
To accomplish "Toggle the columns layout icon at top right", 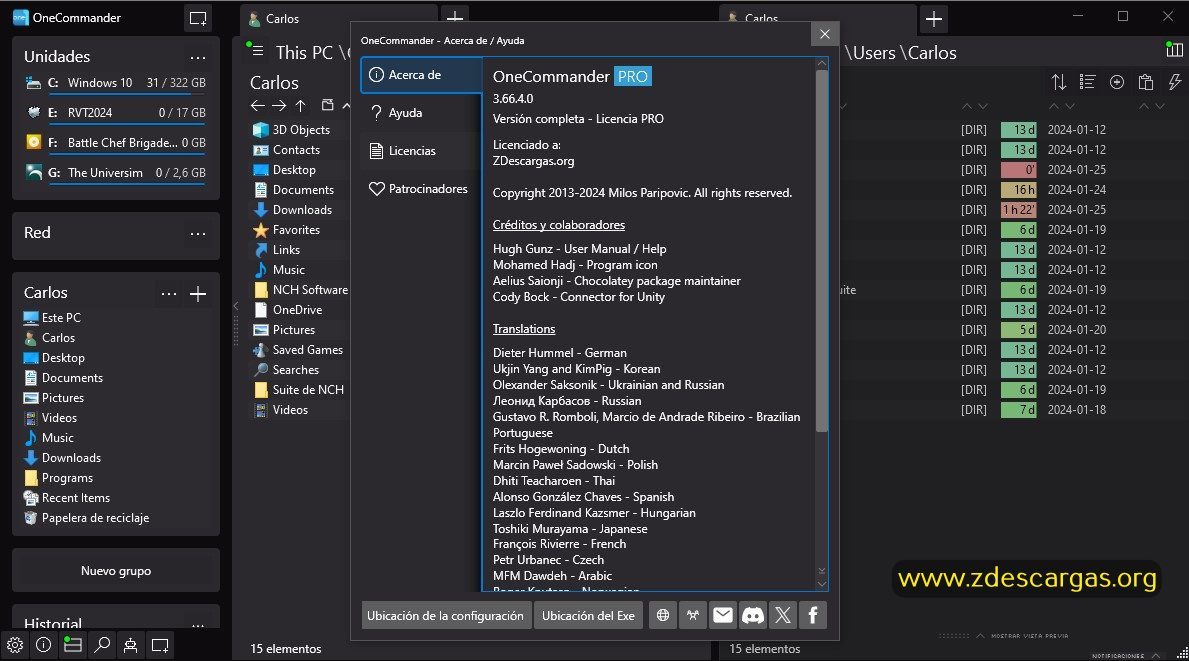I will (1174, 50).
